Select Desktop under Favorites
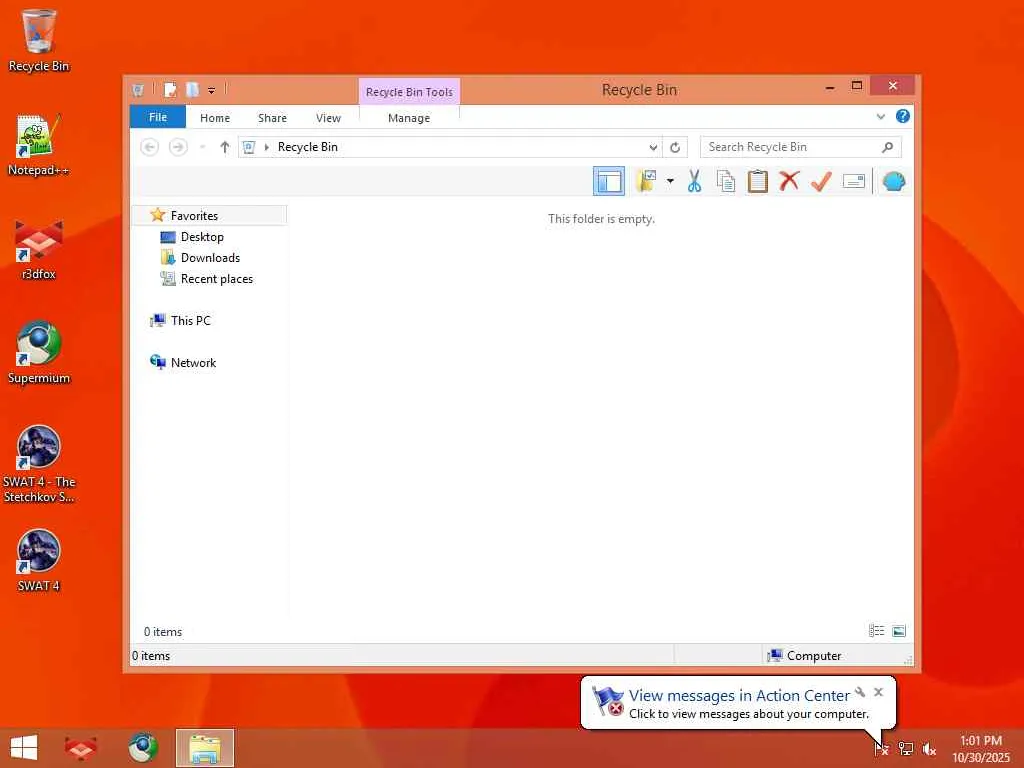Viewport: 1024px width, 768px height. 202,236
